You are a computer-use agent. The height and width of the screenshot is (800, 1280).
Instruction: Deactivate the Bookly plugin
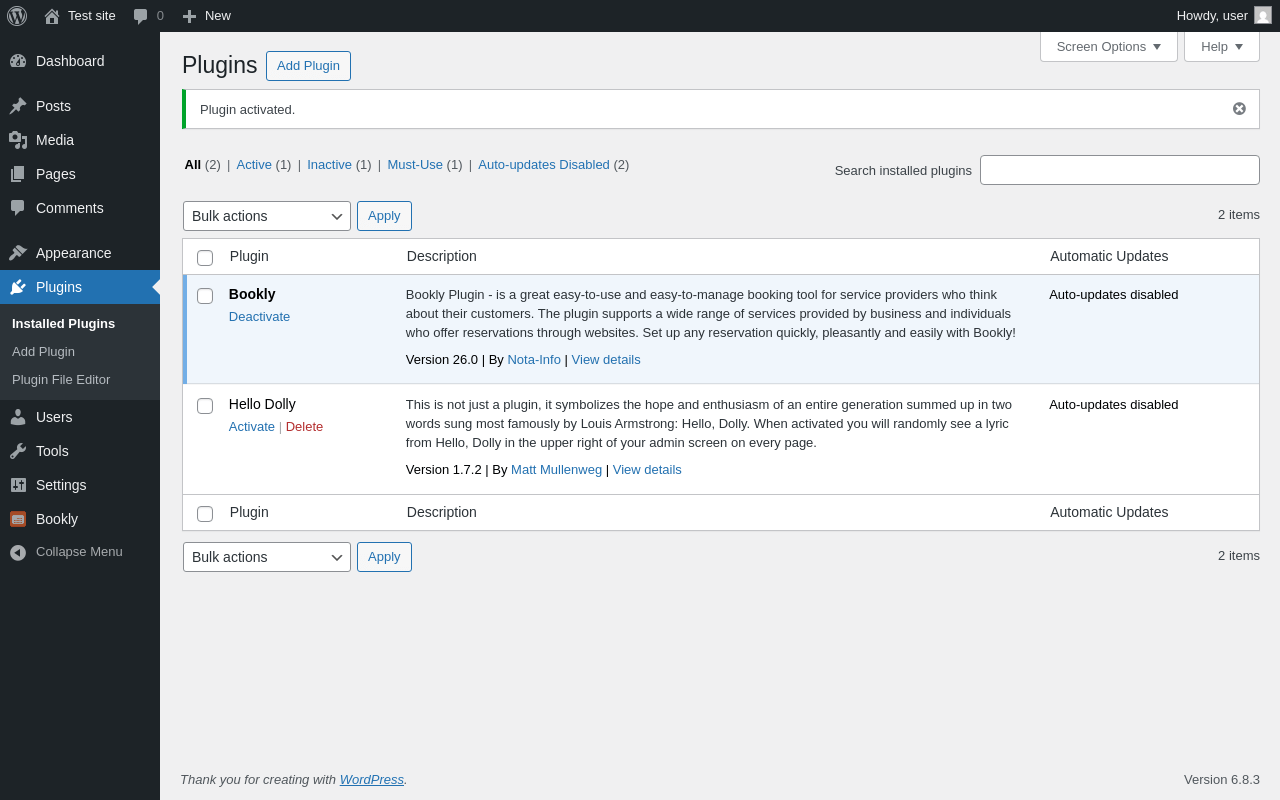click(x=259, y=317)
